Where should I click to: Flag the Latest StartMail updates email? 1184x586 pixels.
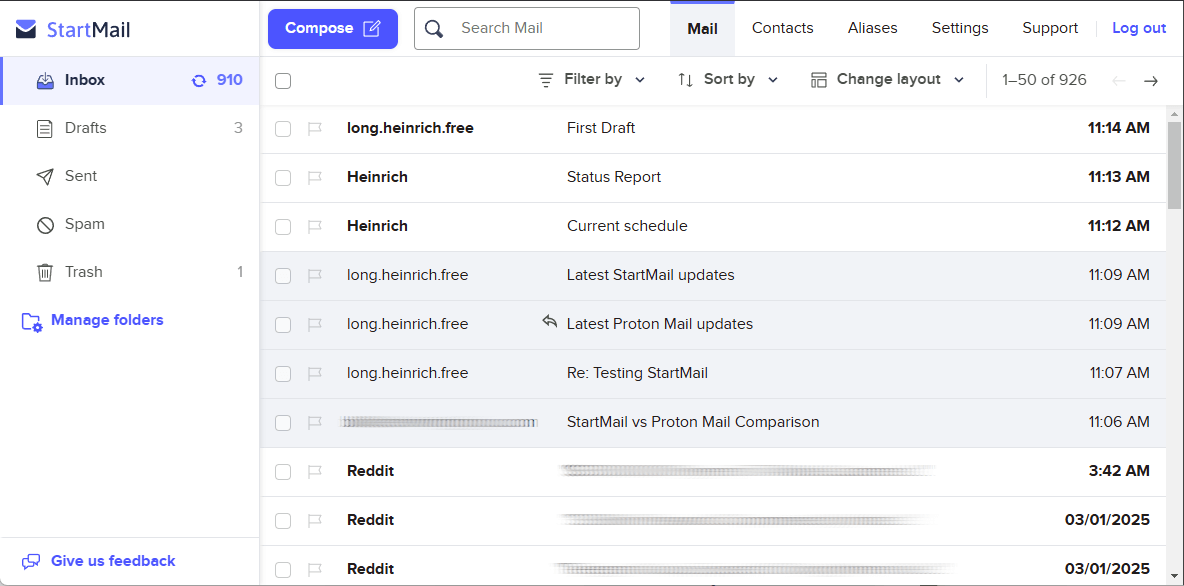point(315,276)
